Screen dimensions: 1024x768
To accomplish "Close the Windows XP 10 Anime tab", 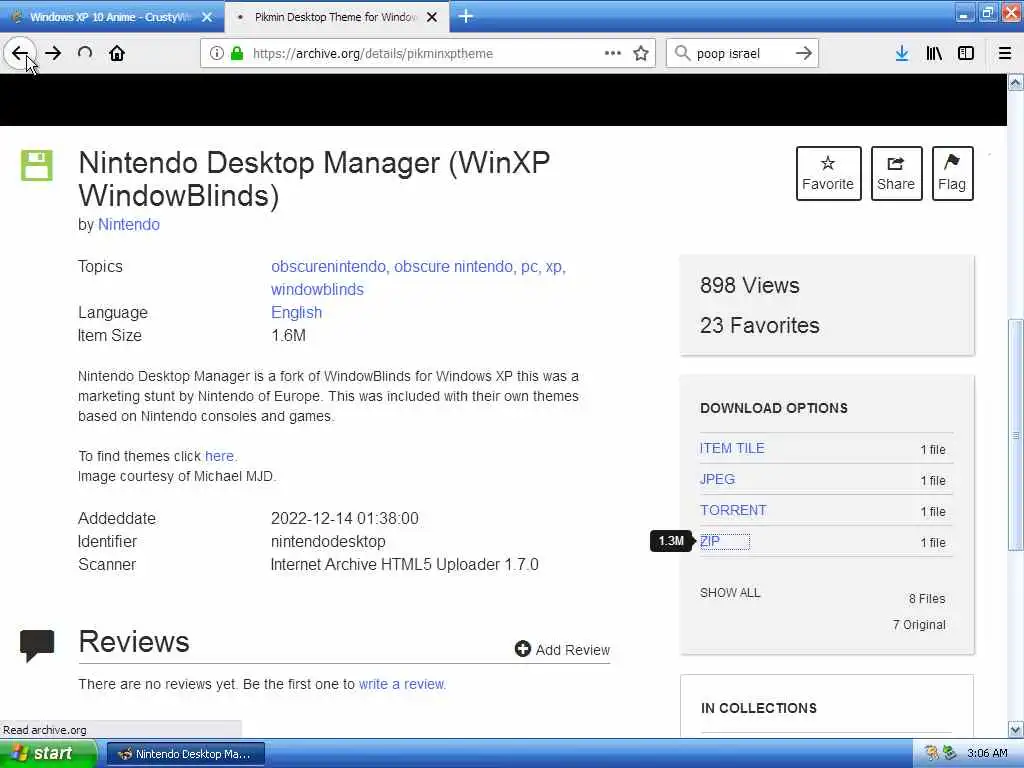I will click(x=207, y=18).
